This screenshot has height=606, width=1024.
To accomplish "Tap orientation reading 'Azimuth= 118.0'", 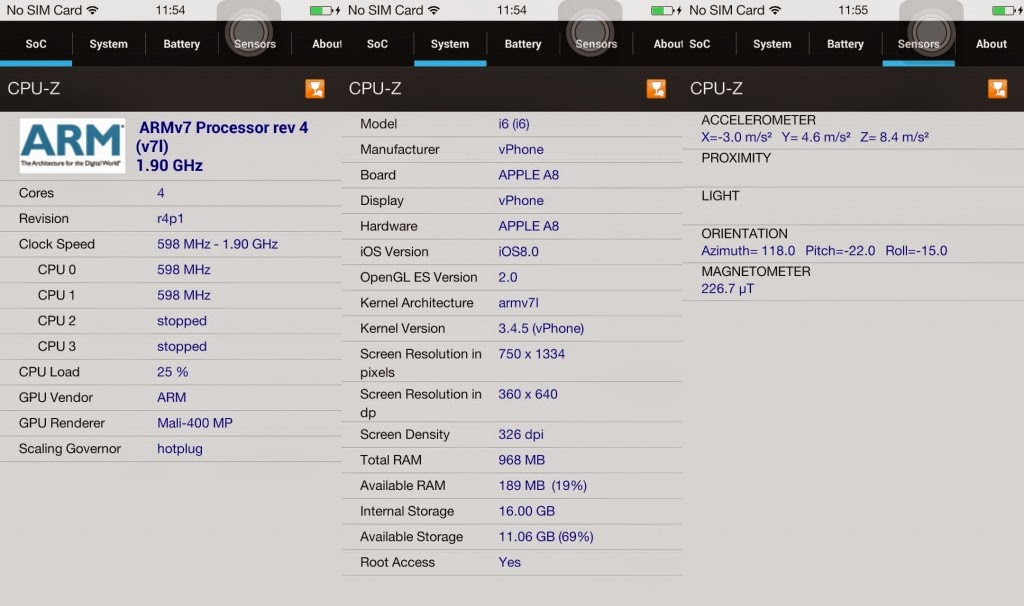I will [x=748, y=251].
